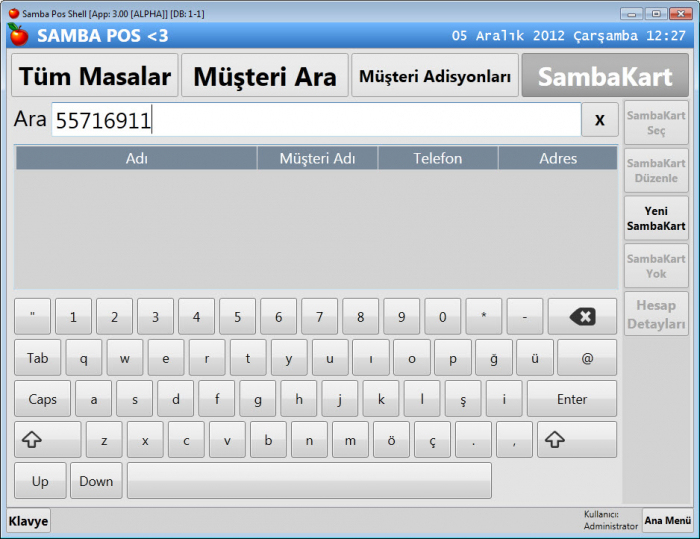Go to Ana Menü
The image size is (700, 539).
pos(667,521)
